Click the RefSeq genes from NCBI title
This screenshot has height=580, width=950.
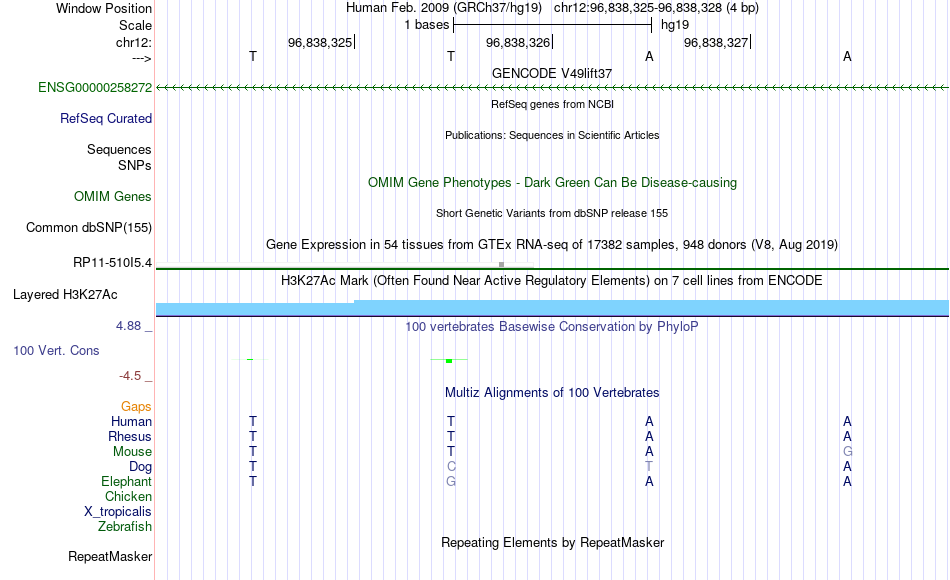point(552,104)
